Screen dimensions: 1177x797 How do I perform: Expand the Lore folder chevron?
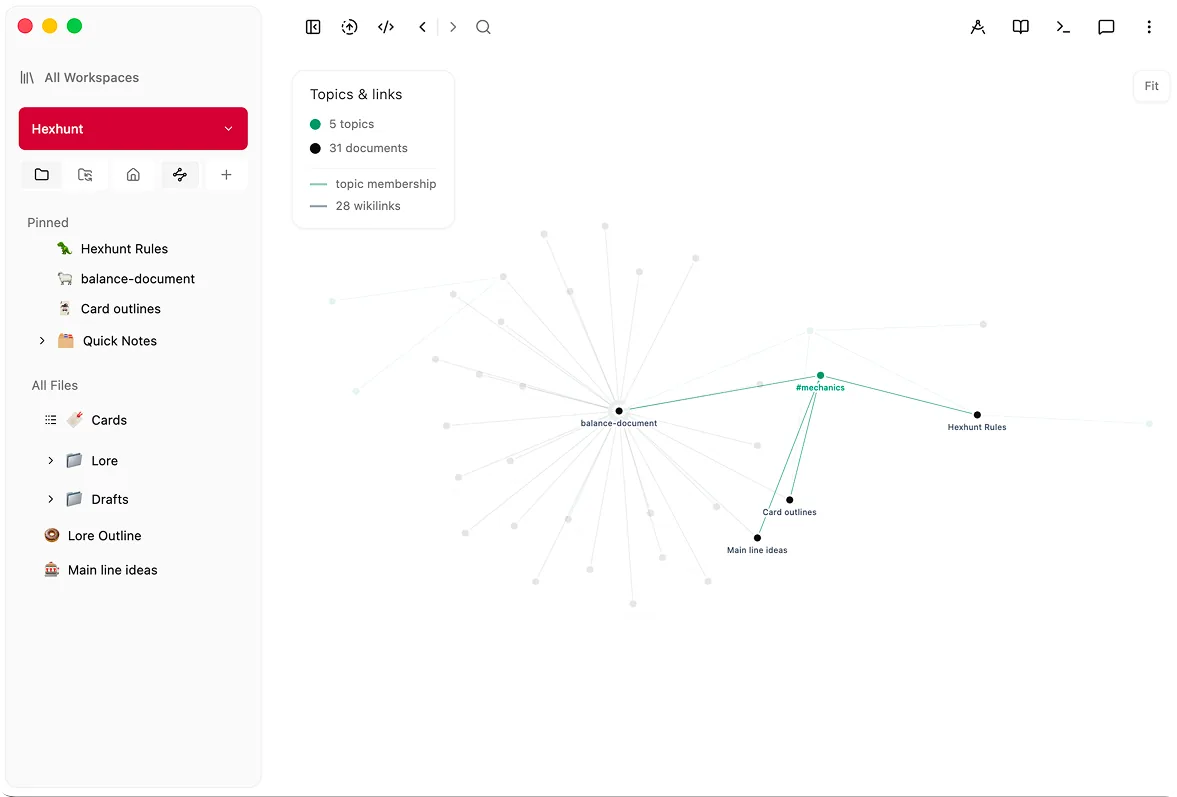point(50,461)
